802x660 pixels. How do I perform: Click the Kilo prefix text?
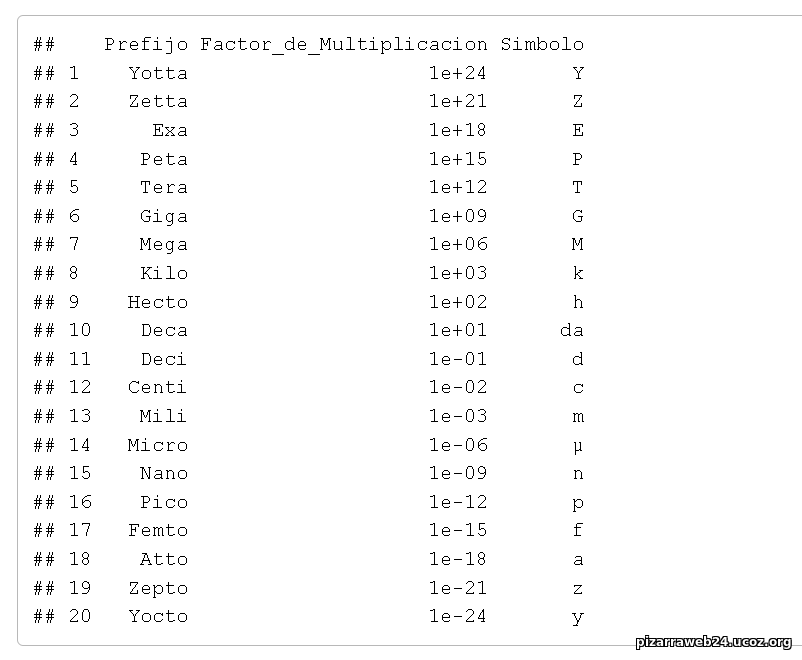163,273
